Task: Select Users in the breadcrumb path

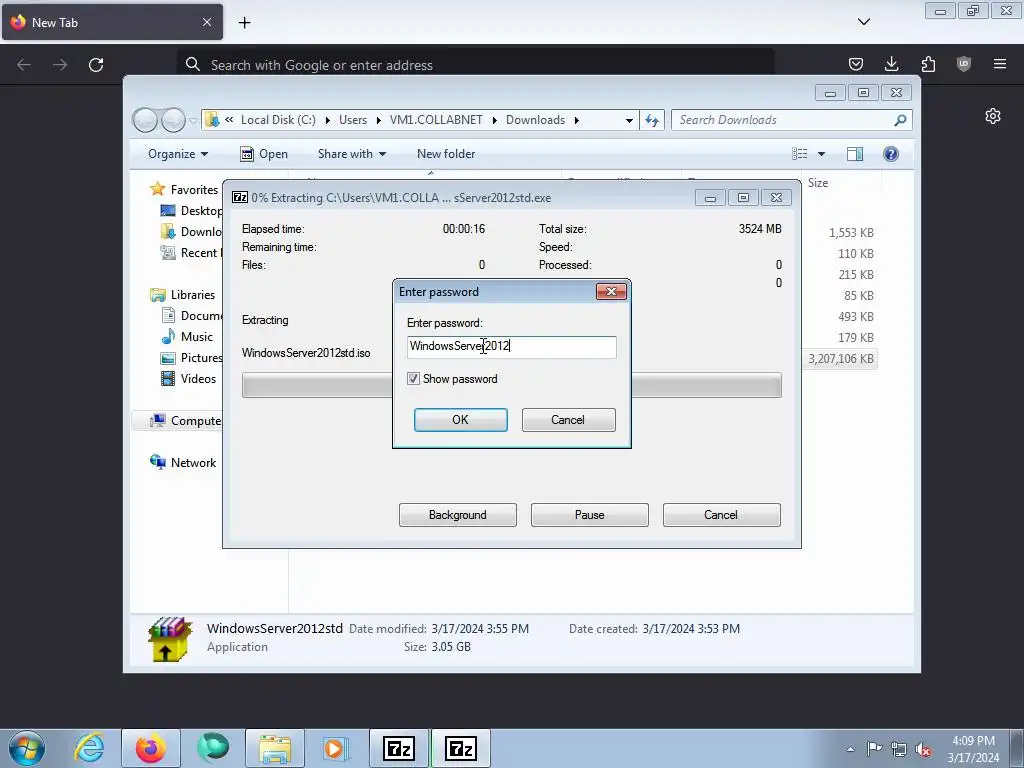Action: pyautogui.click(x=353, y=120)
